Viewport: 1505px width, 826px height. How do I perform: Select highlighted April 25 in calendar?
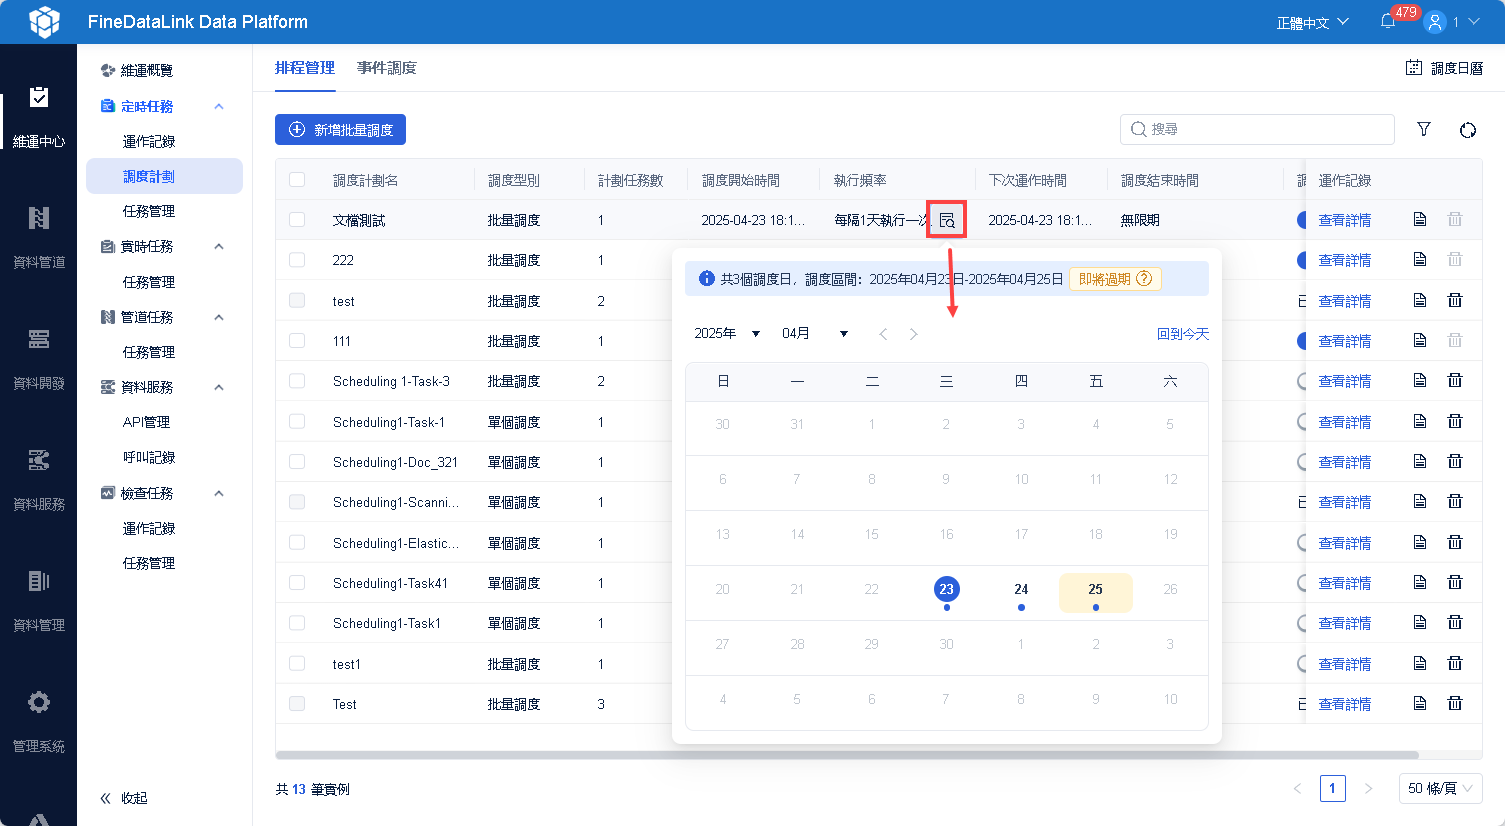(x=1096, y=592)
